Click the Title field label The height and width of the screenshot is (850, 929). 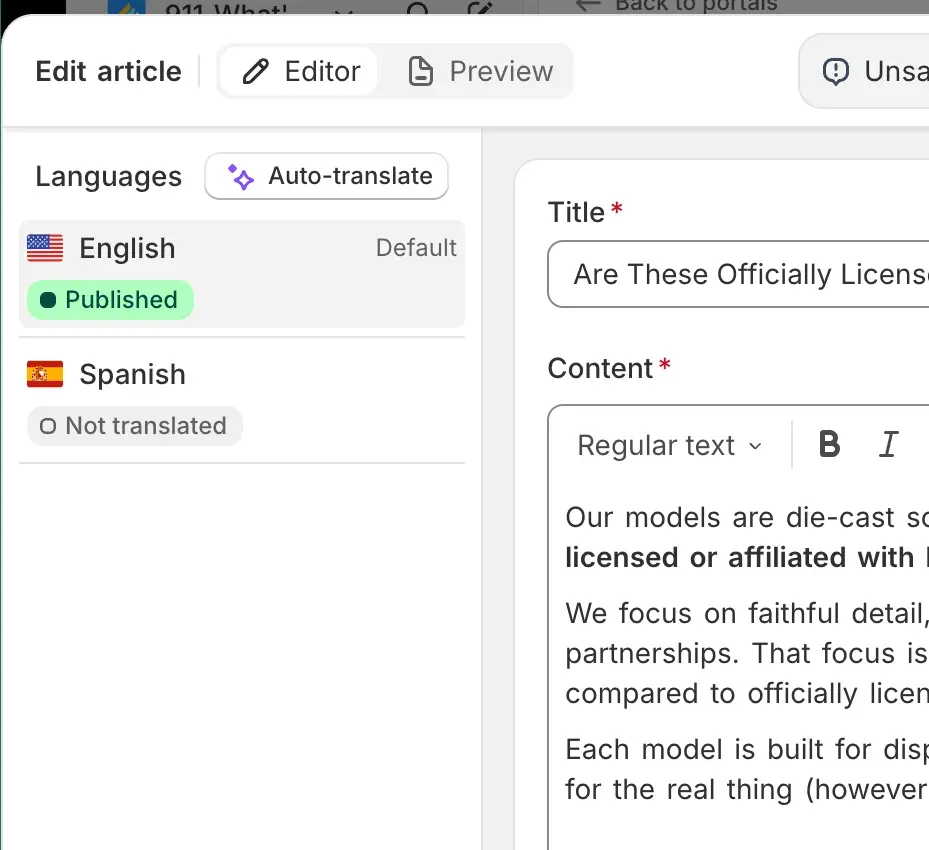(576, 212)
